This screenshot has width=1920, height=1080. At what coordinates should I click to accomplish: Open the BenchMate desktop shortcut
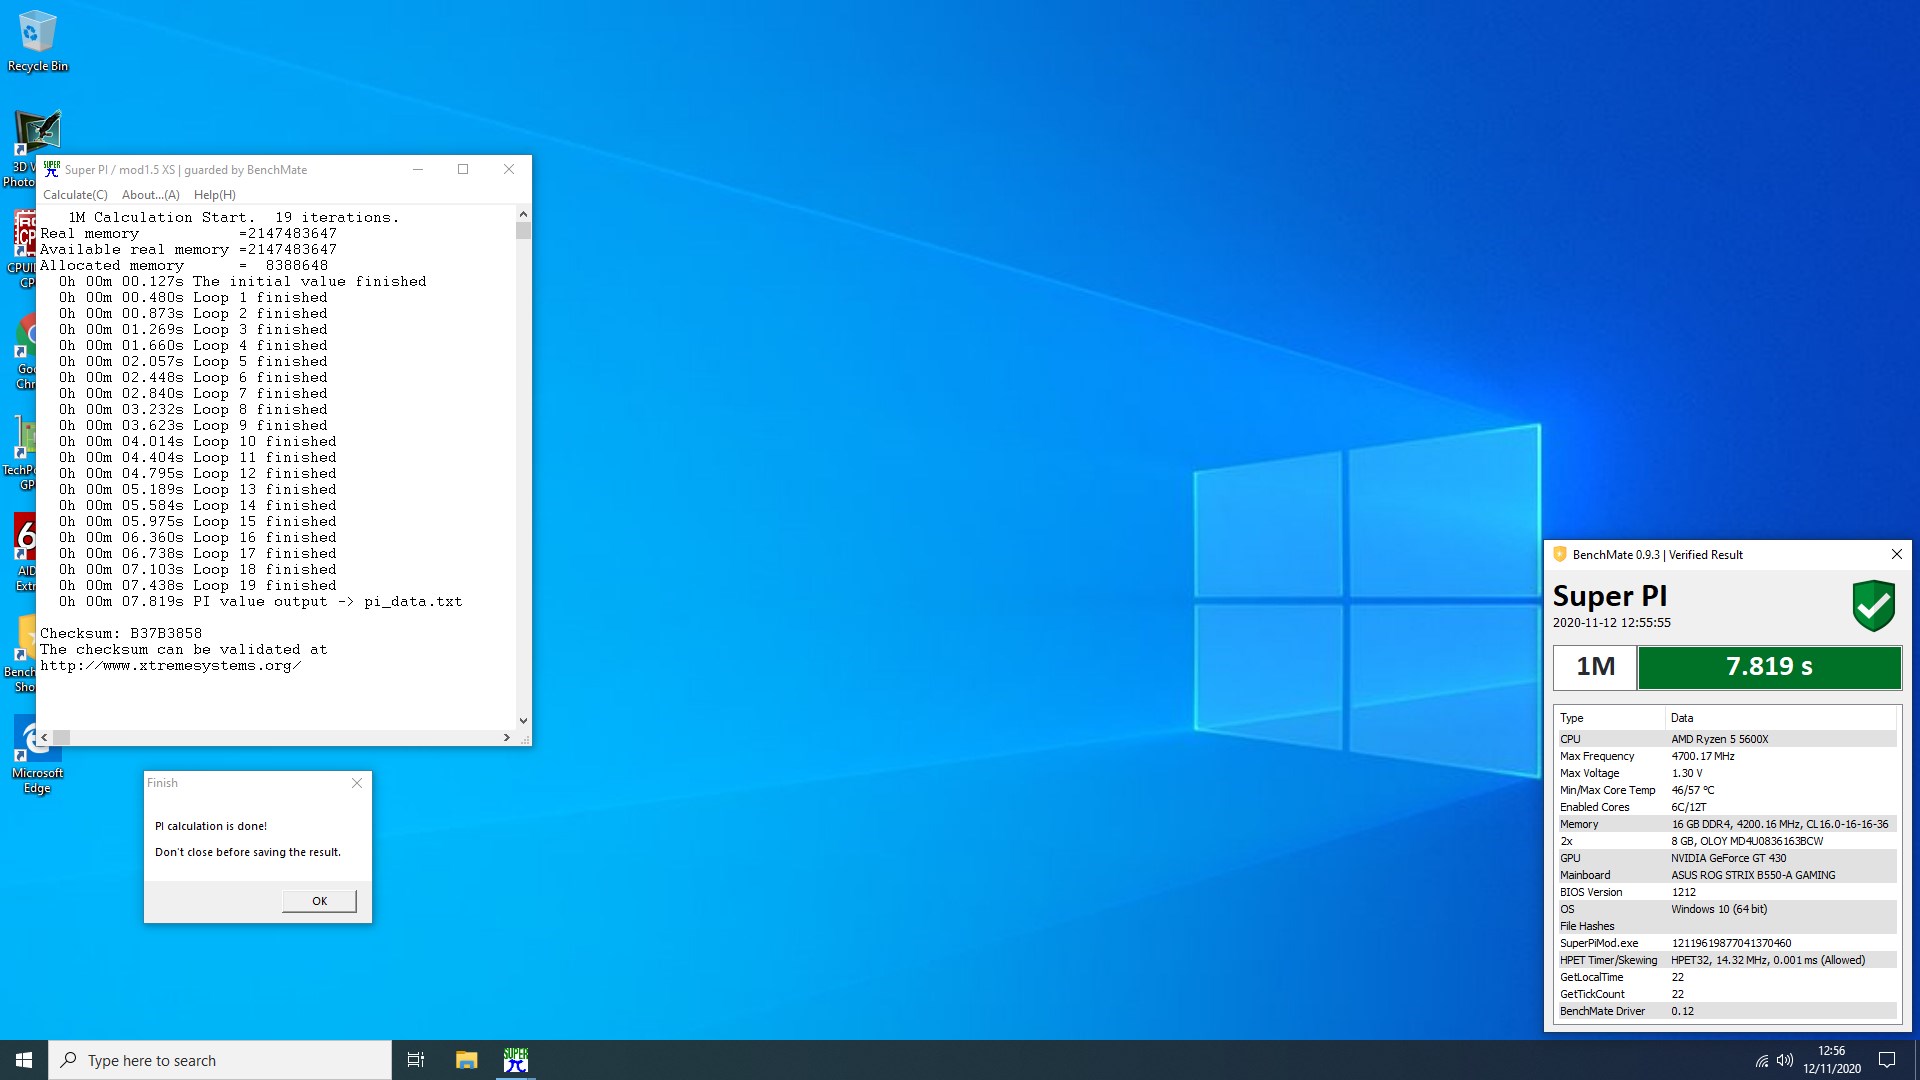[20, 654]
